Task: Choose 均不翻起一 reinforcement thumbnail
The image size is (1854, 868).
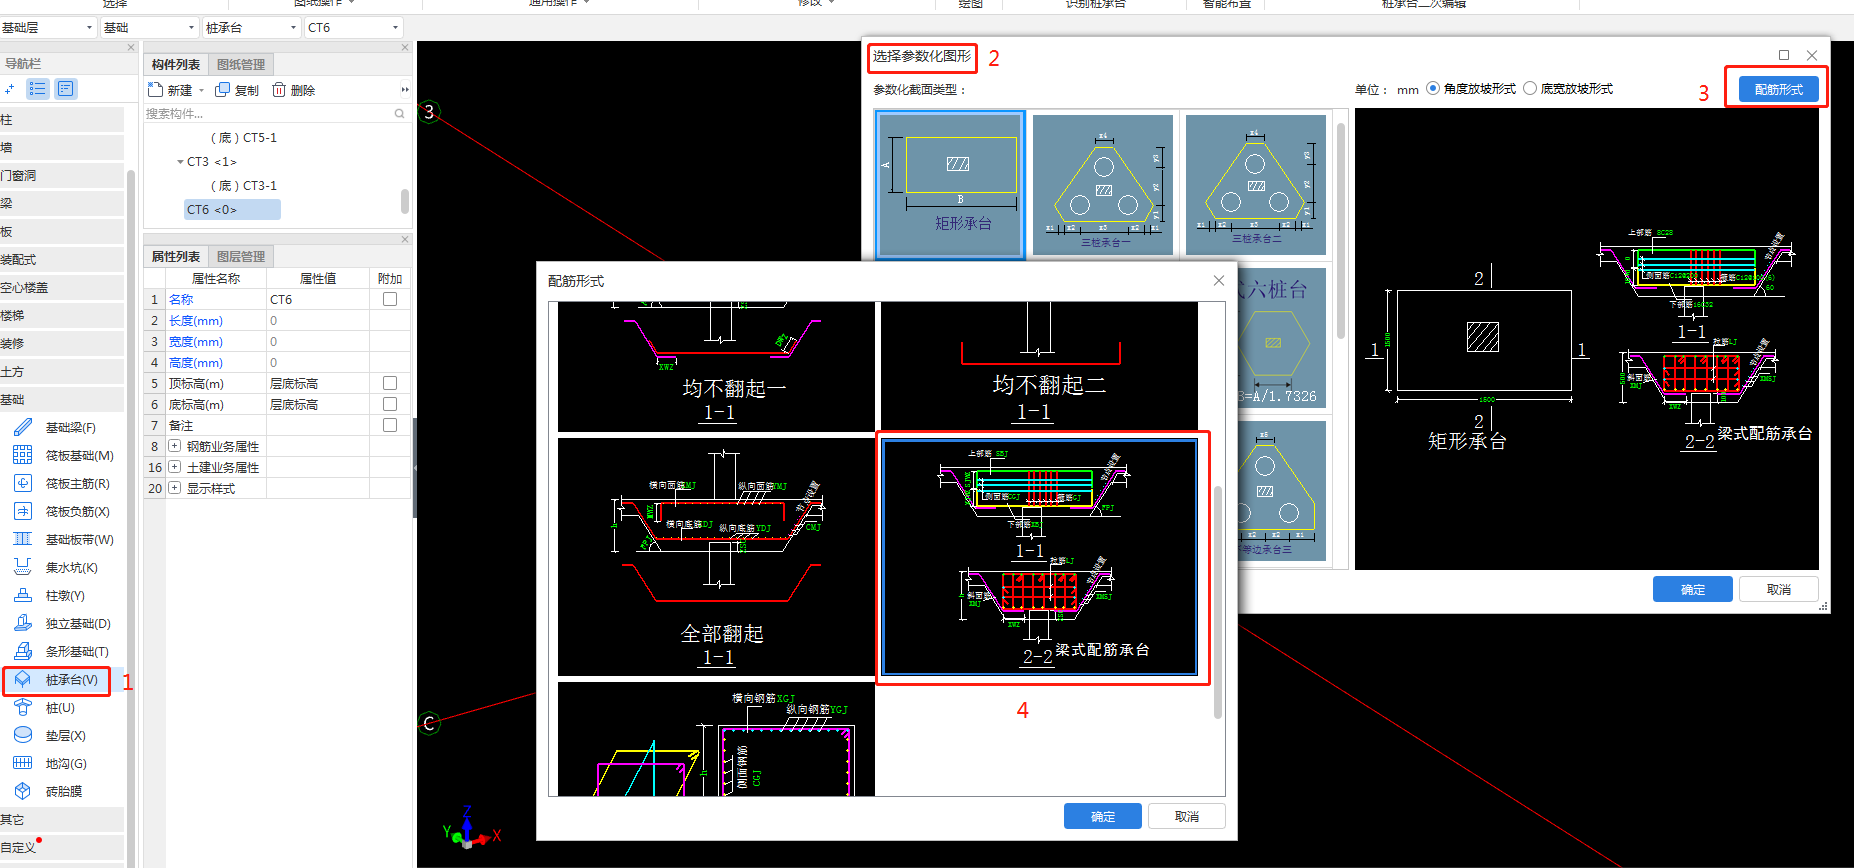Action: pos(716,366)
